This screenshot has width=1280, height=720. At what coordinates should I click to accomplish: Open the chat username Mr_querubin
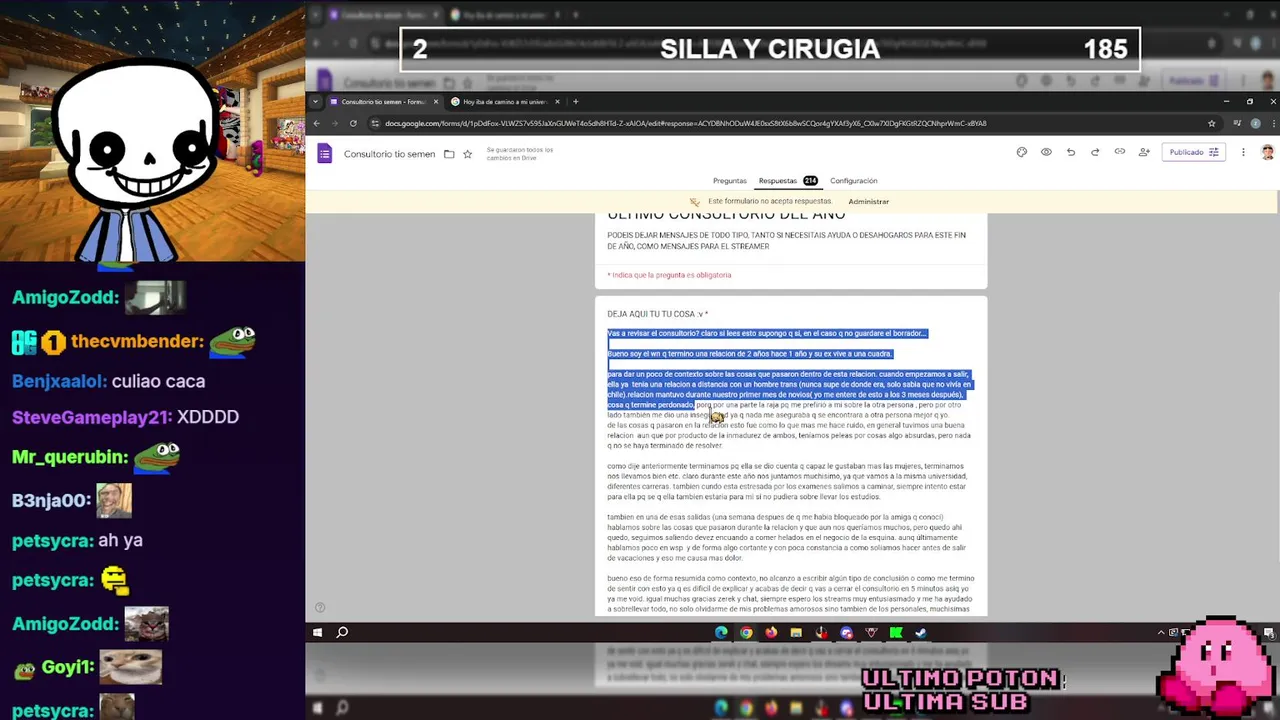coord(70,457)
